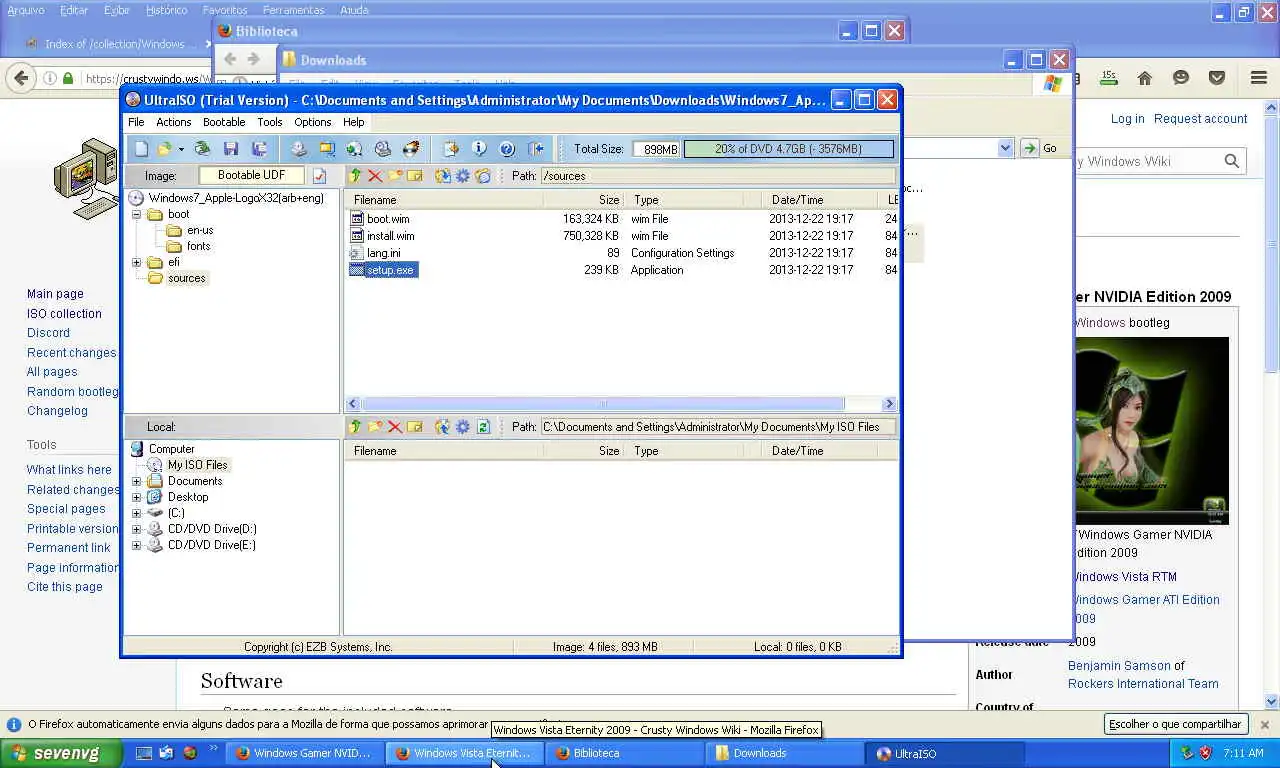The height and width of the screenshot is (768, 1280).
Task: Expand the efi folder in image tree
Action: coord(137,263)
